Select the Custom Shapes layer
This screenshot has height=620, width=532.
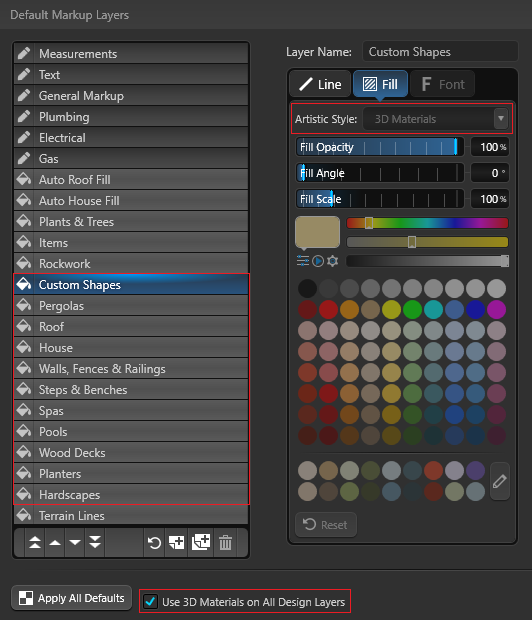point(131,284)
